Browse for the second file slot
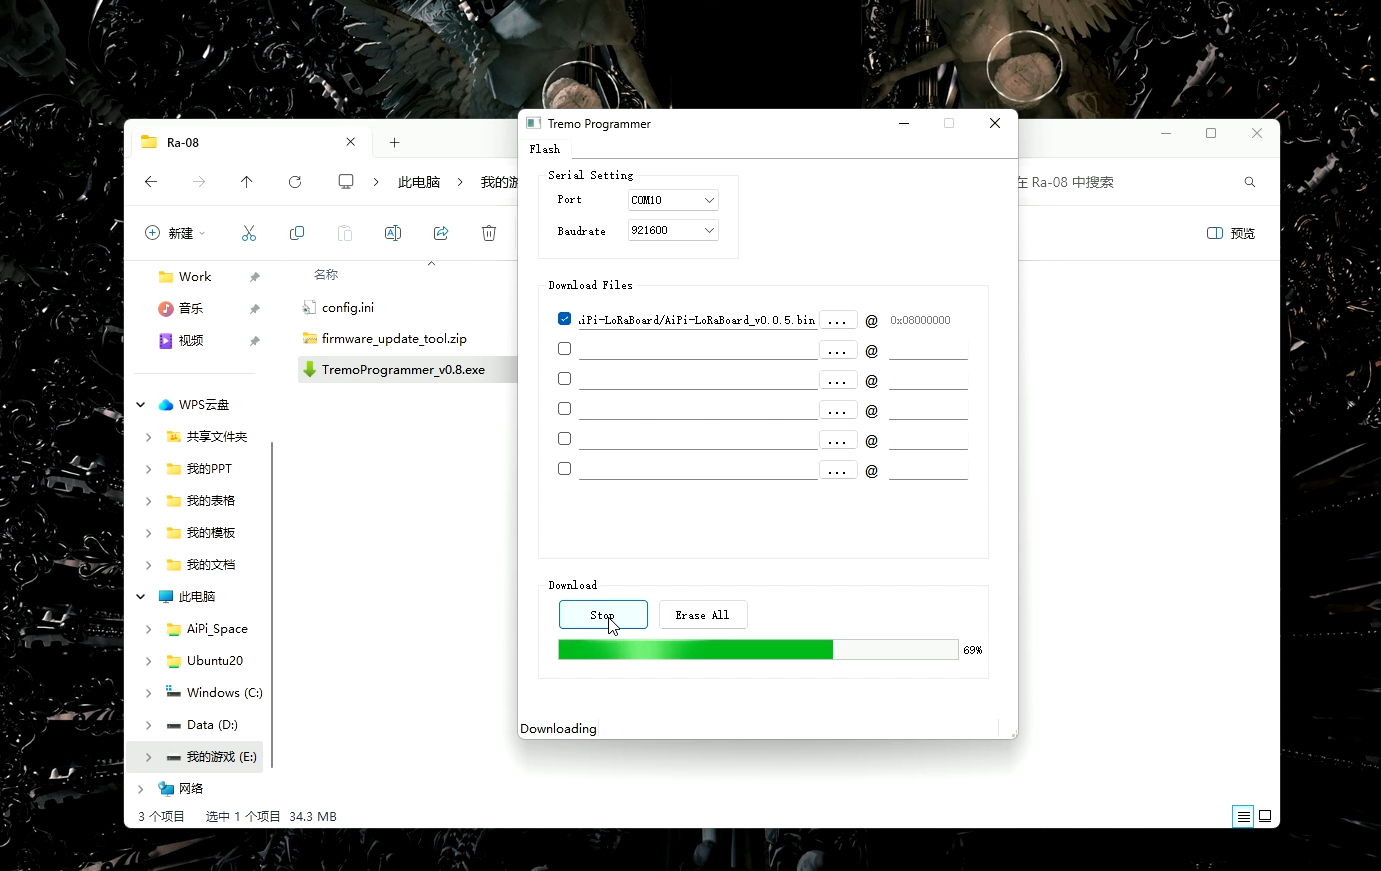The height and width of the screenshot is (871, 1381). click(838, 350)
